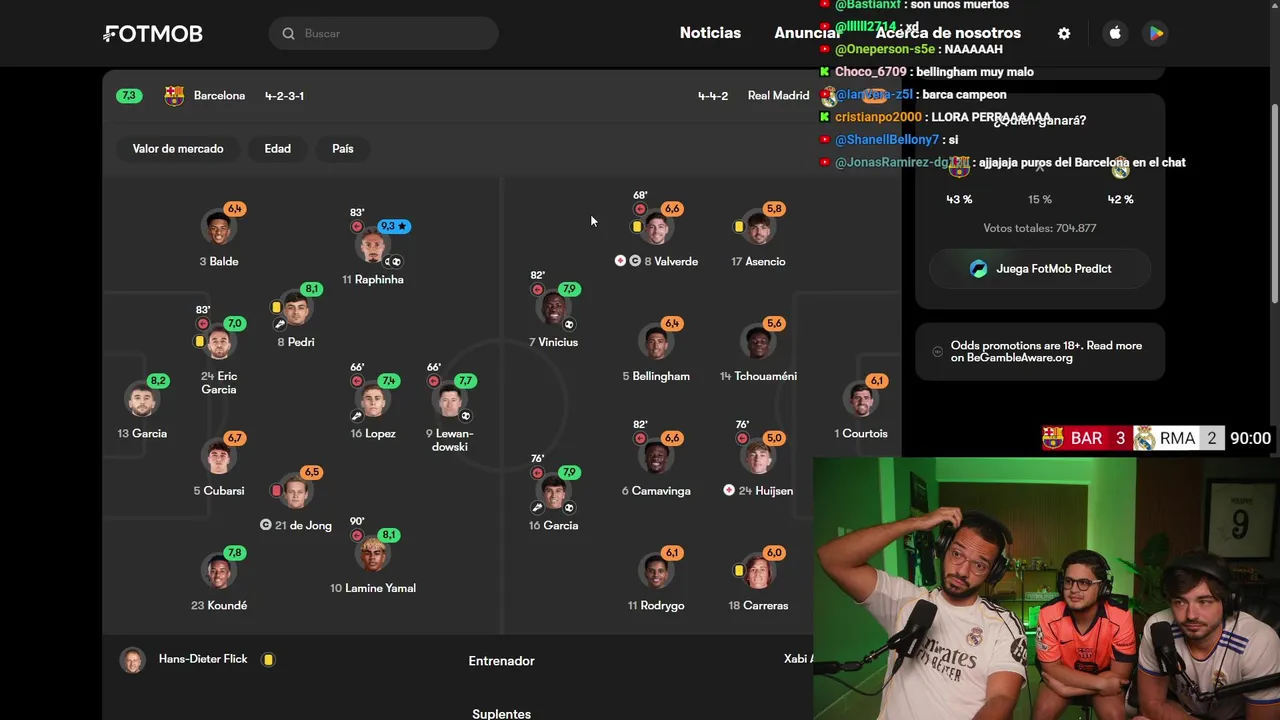The image size is (1280, 720).
Task: Open the Google Play store icon
Action: (1156, 34)
